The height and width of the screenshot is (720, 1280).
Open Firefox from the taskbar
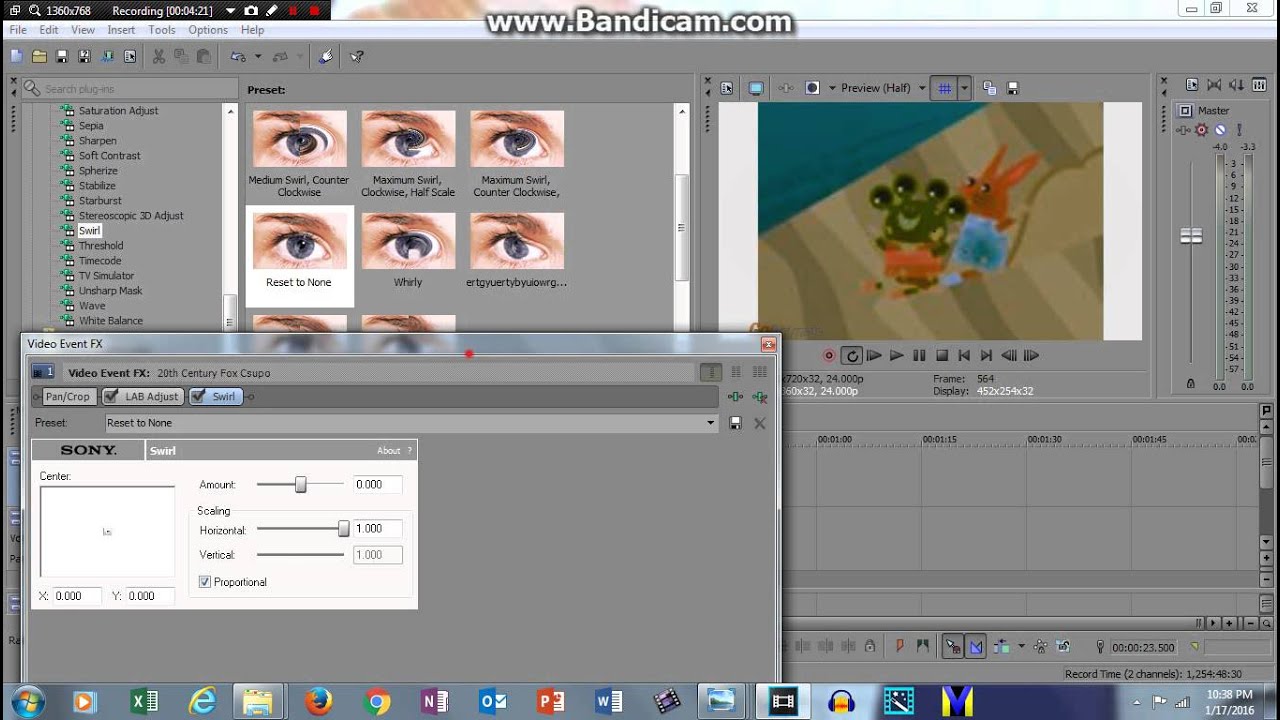pos(318,702)
